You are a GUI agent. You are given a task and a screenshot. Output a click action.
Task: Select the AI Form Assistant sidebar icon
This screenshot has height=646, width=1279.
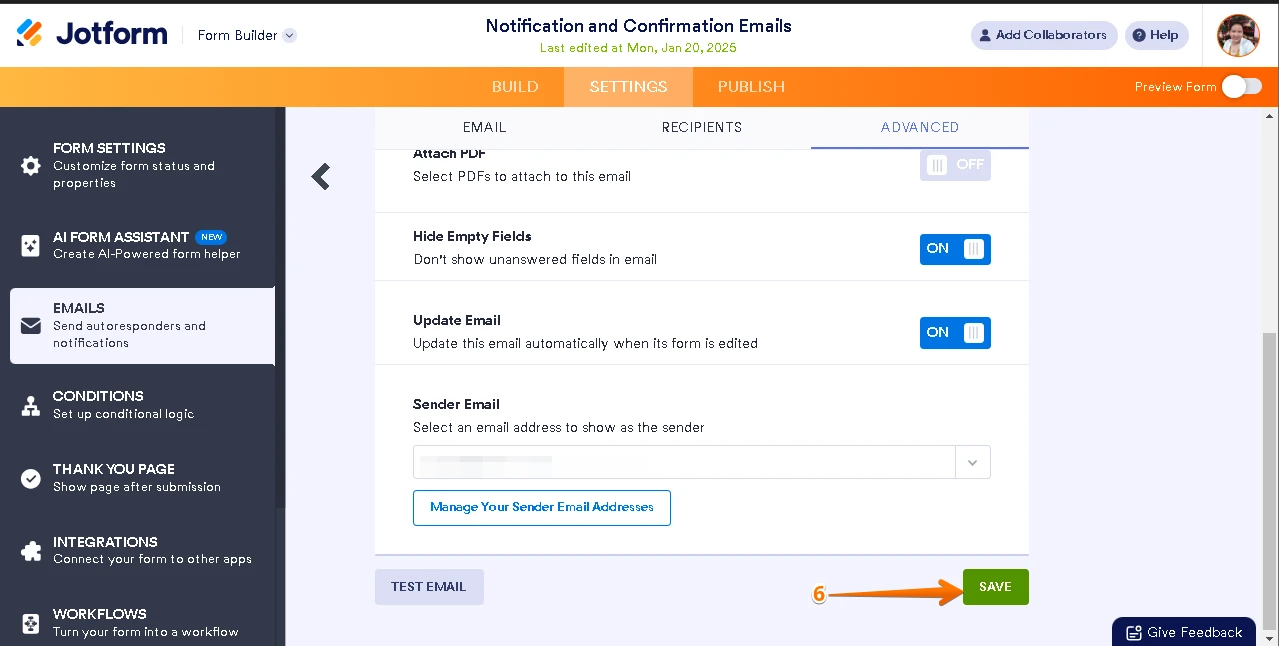pyautogui.click(x=30, y=244)
